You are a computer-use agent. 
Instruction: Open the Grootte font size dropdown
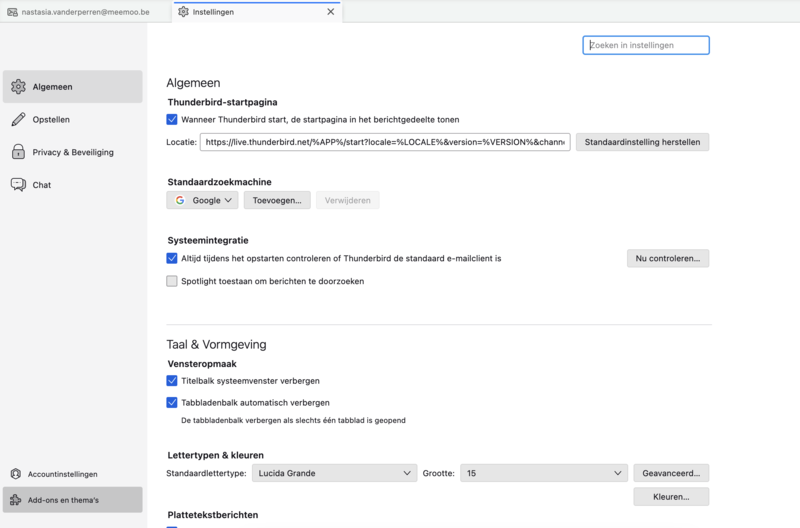tap(543, 473)
